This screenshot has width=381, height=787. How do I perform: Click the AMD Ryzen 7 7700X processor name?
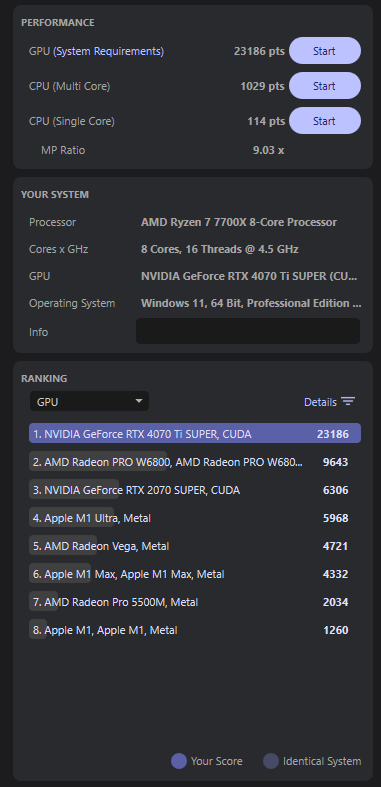click(x=239, y=222)
